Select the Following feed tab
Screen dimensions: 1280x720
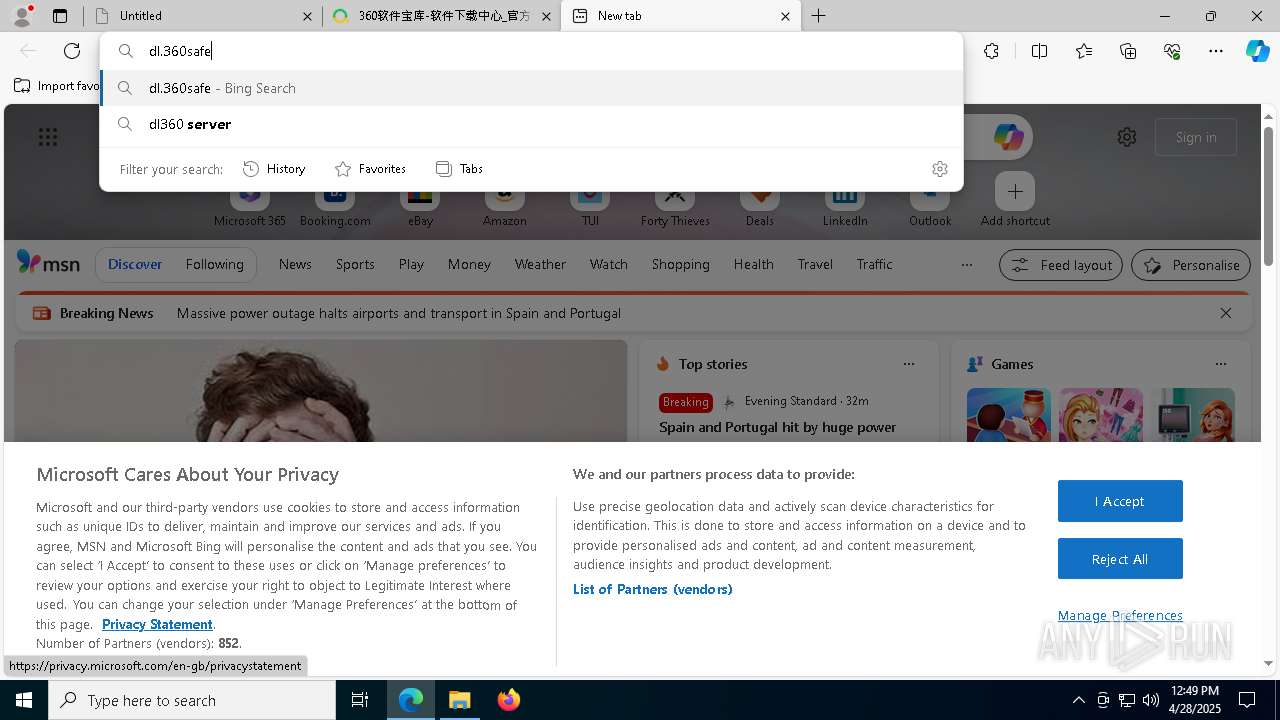pos(215,264)
